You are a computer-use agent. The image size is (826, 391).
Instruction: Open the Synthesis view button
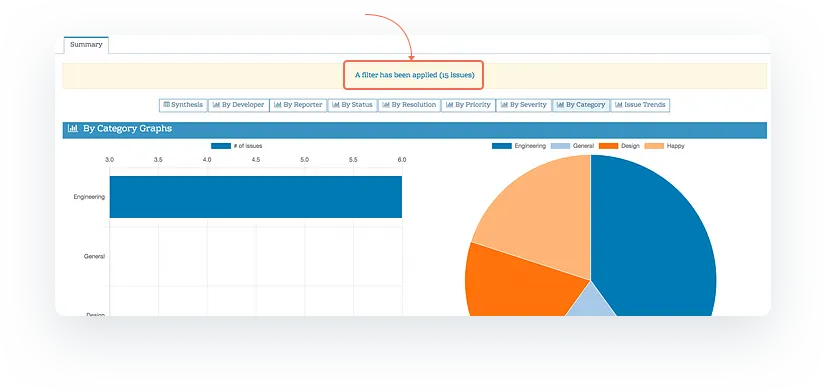pyautogui.click(x=183, y=105)
